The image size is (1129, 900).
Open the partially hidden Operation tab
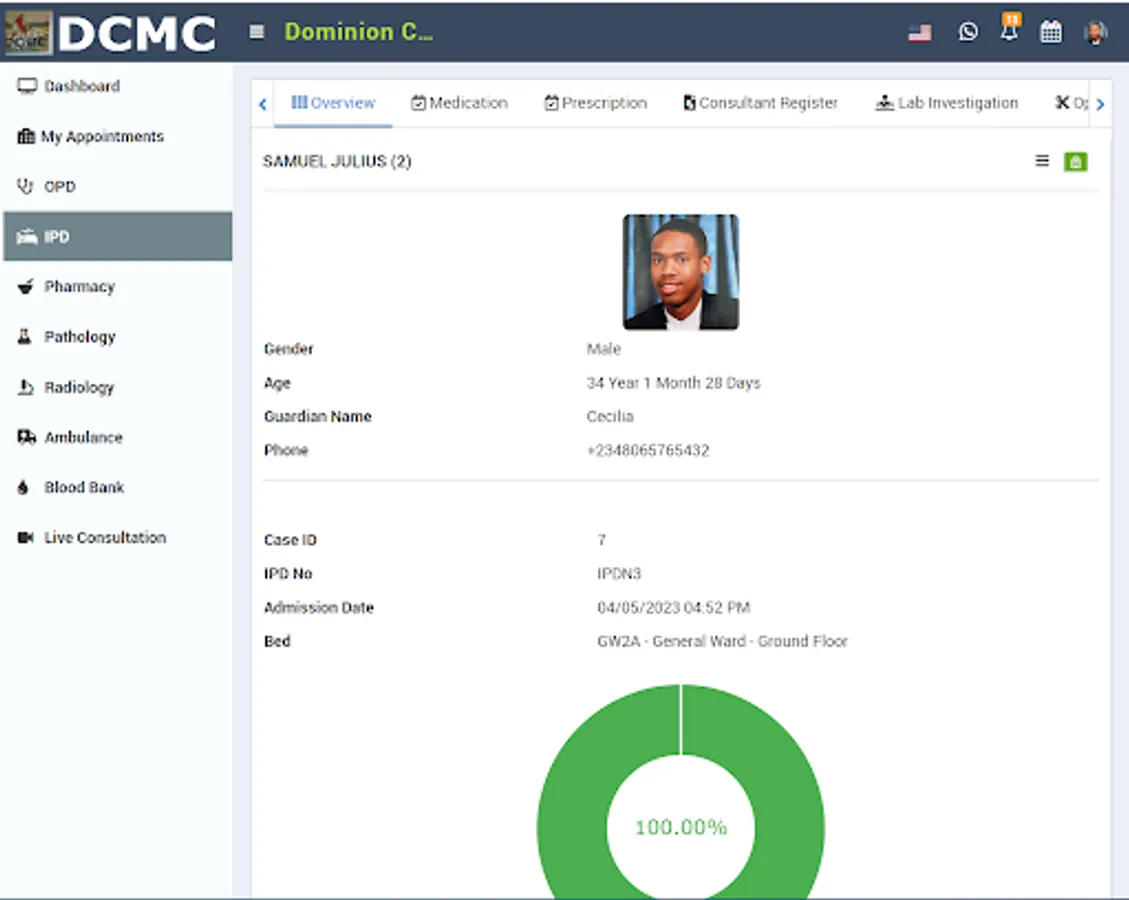pyautogui.click(x=1071, y=103)
